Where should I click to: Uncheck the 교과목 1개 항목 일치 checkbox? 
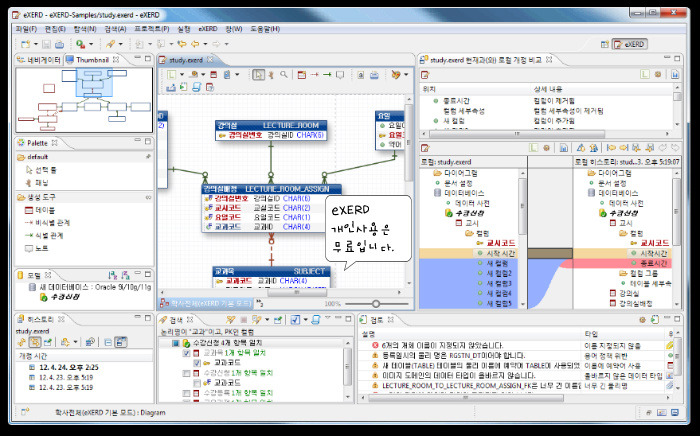point(186,353)
